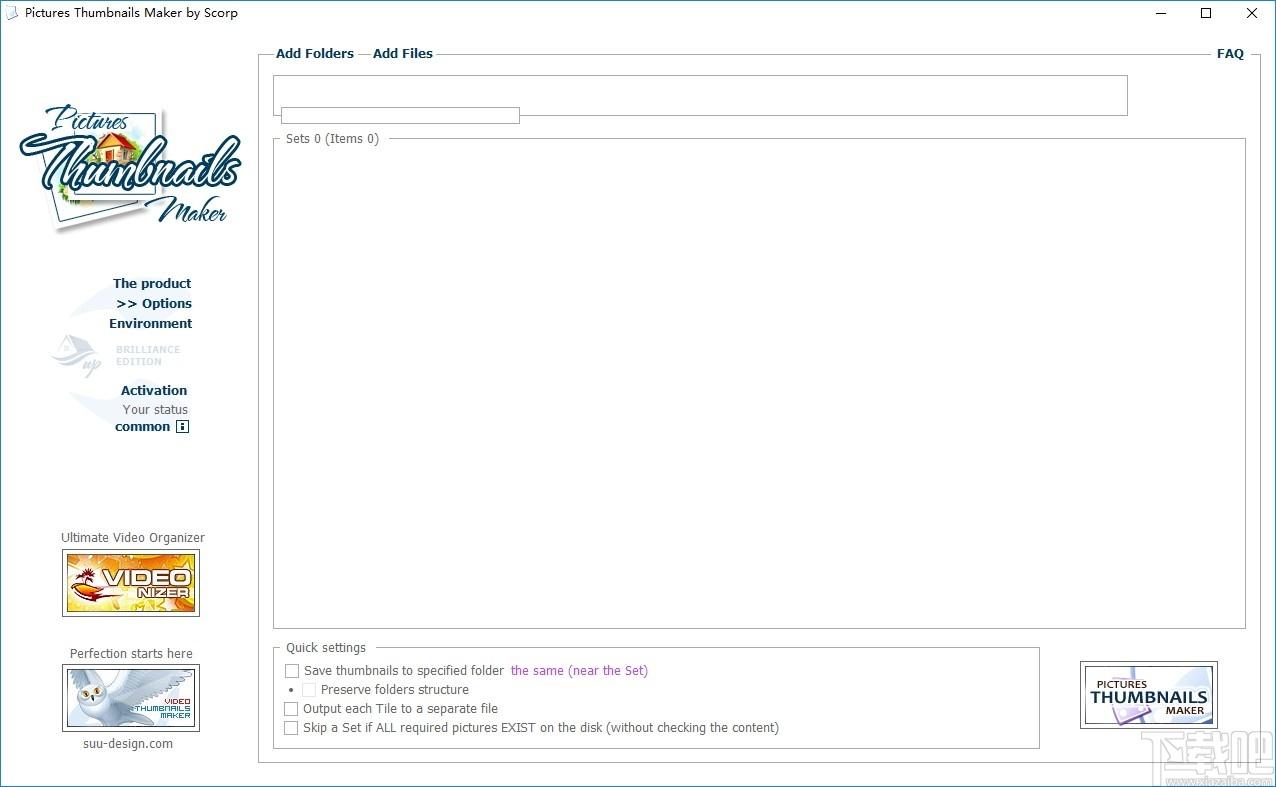Image resolution: width=1276 pixels, height=787 pixels.
Task: Click the BRILLIANCE EDITION text
Action: click(x=148, y=356)
